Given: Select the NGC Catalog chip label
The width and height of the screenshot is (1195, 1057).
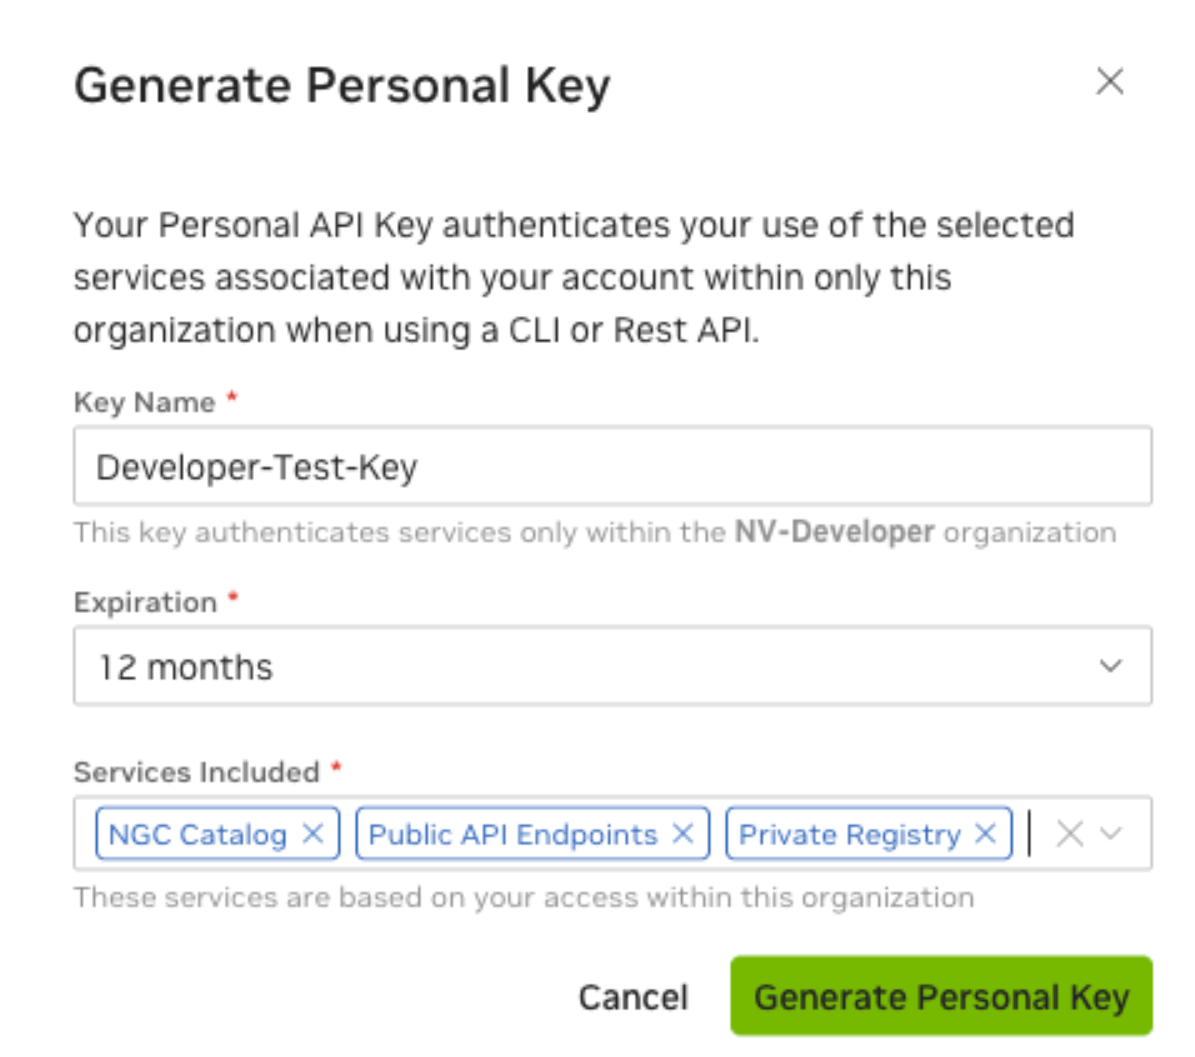Looking at the screenshot, I should pos(198,834).
